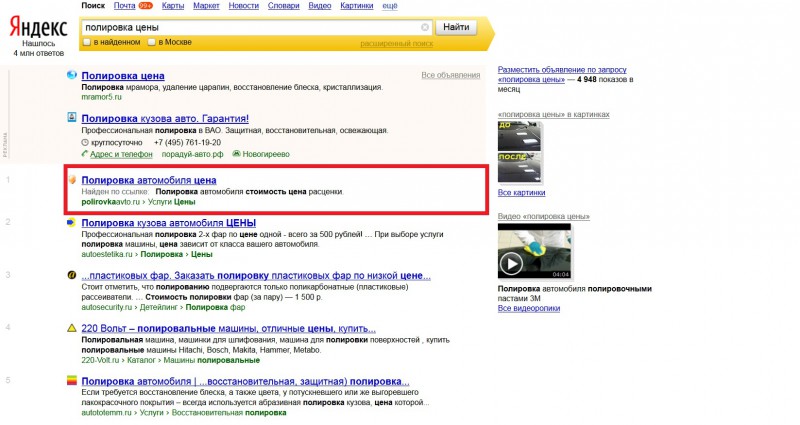Click 'Разместить объявление по запросу' link
Viewport: 800px width, 425px height.
(x=562, y=70)
